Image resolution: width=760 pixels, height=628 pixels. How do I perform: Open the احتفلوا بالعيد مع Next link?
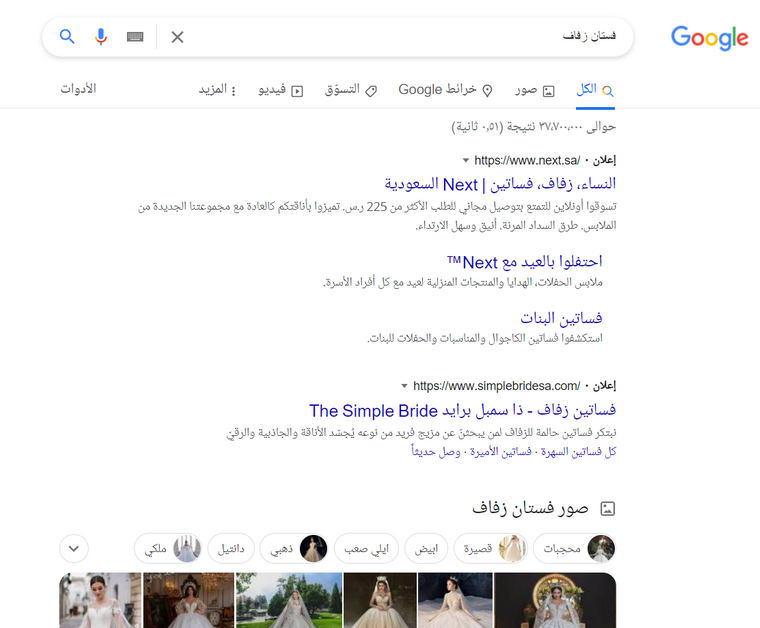click(525, 262)
